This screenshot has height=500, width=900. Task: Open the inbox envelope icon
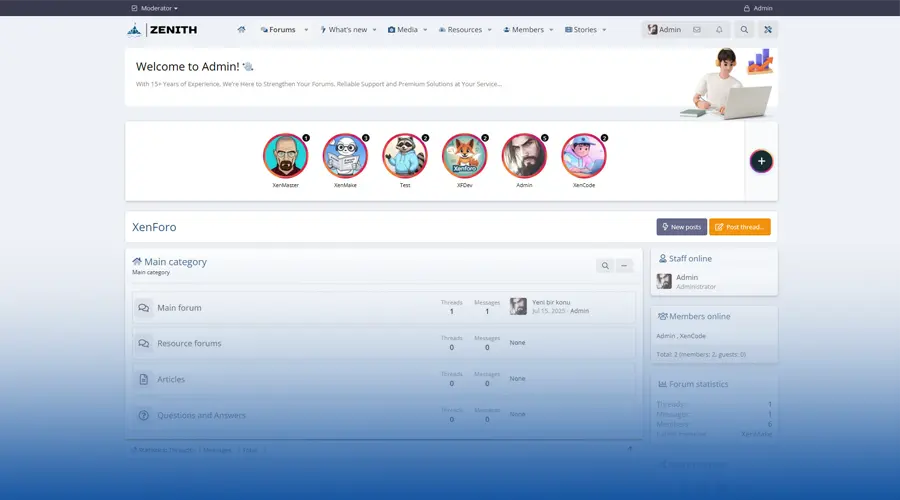click(697, 30)
